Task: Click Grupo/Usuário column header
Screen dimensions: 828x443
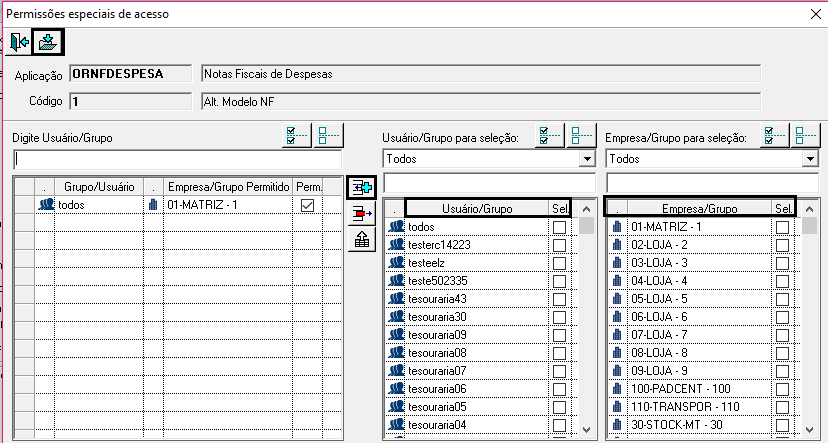Action: [x=99, y=187]
